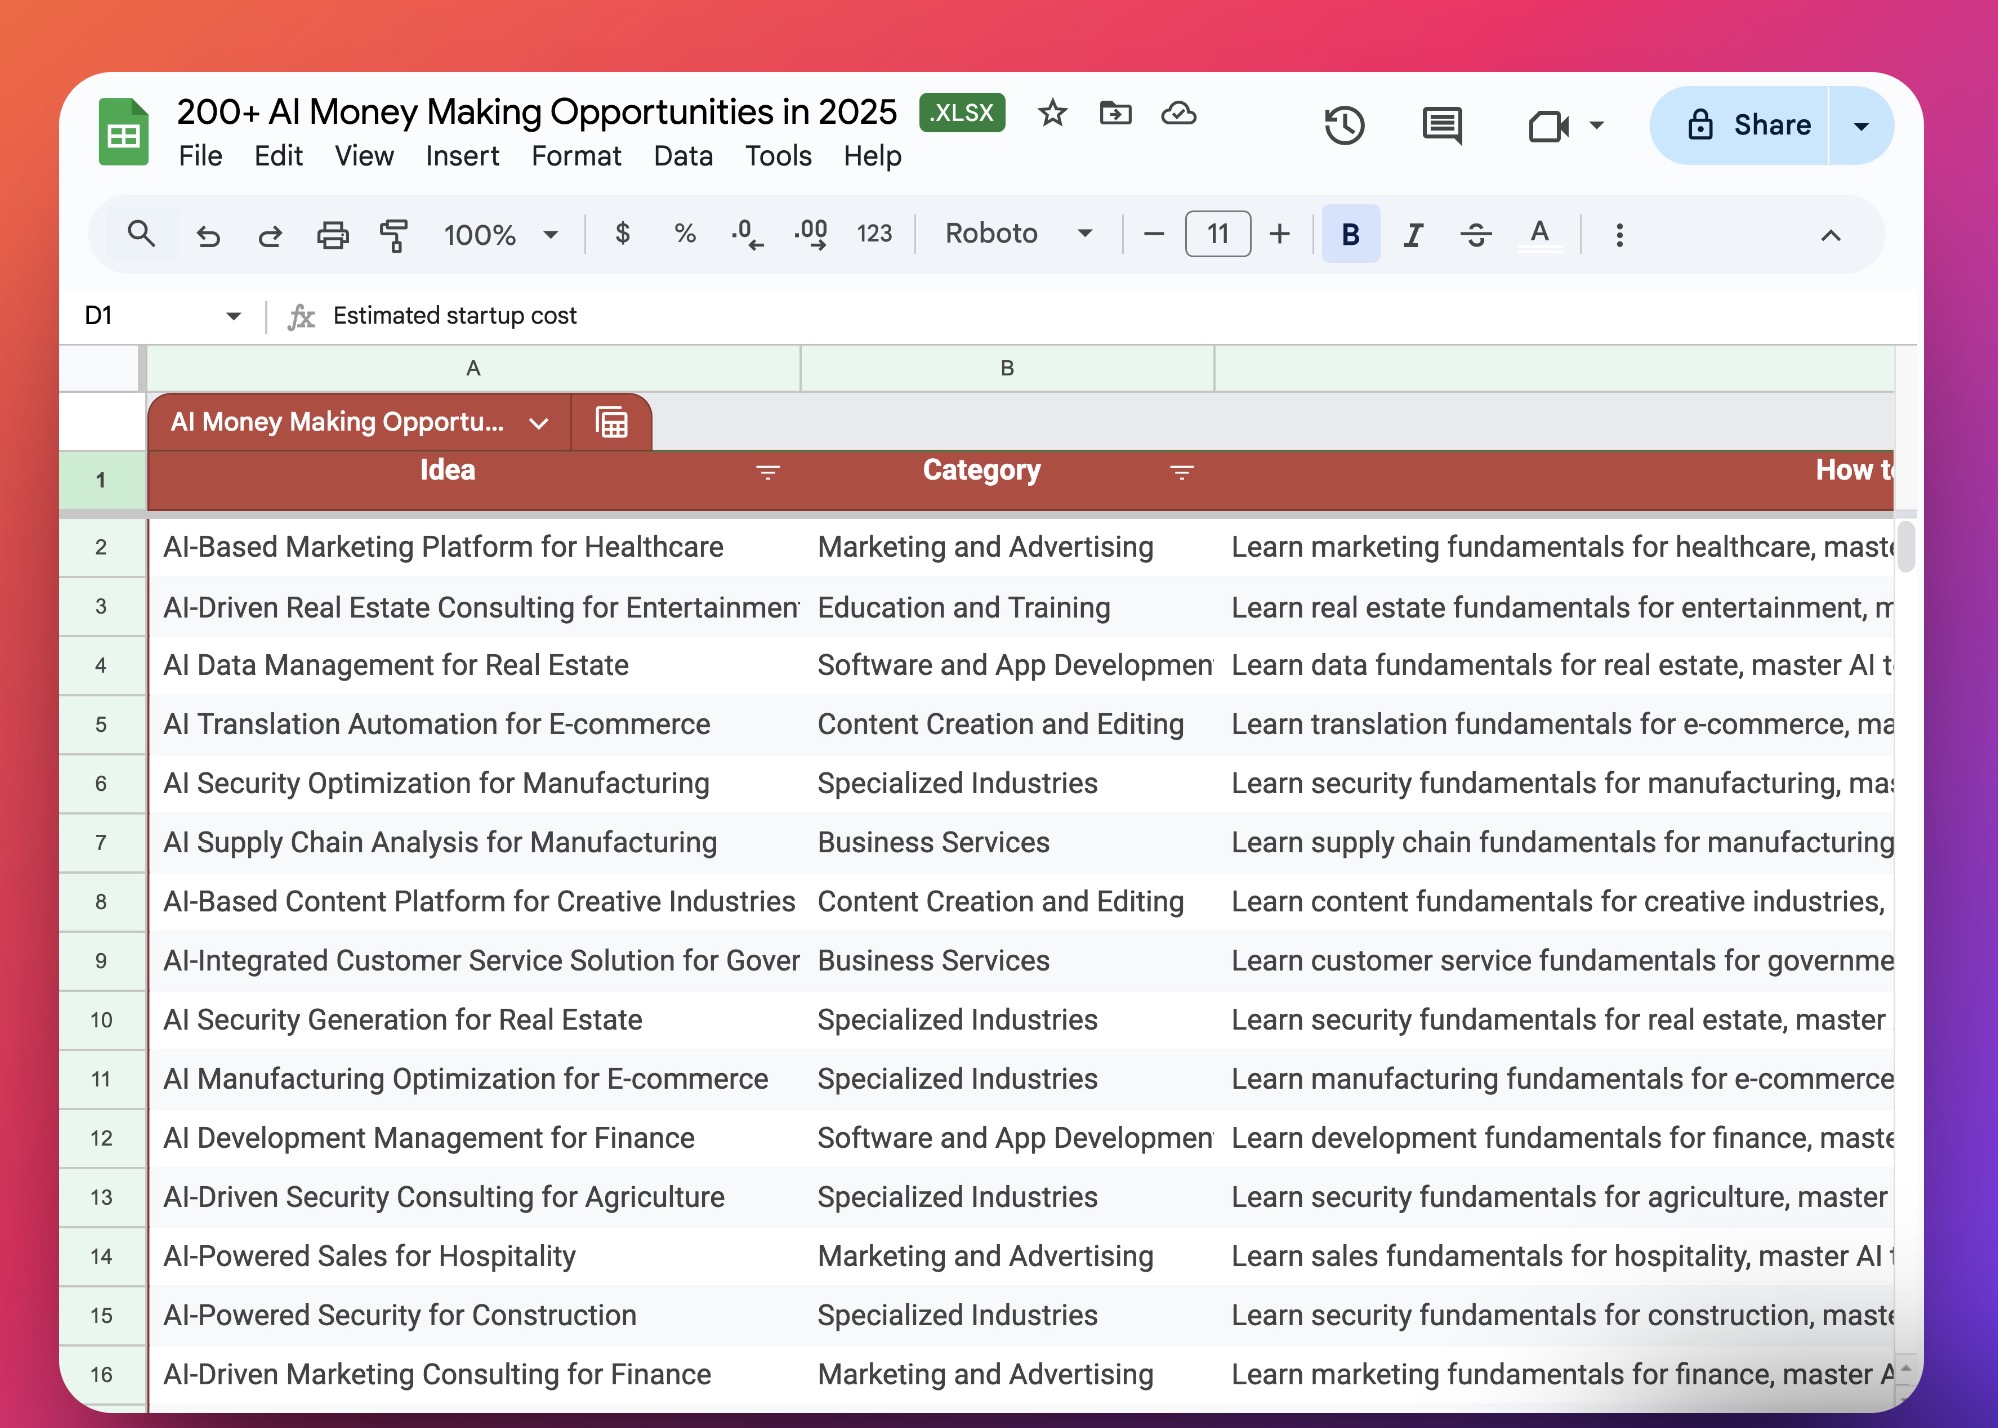Open the table view grid icon

pos(612,422)
